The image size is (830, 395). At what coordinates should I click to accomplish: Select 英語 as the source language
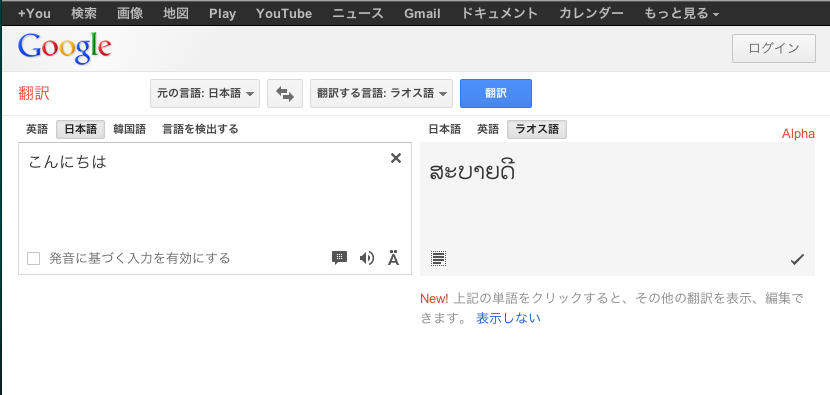[37, 129]
